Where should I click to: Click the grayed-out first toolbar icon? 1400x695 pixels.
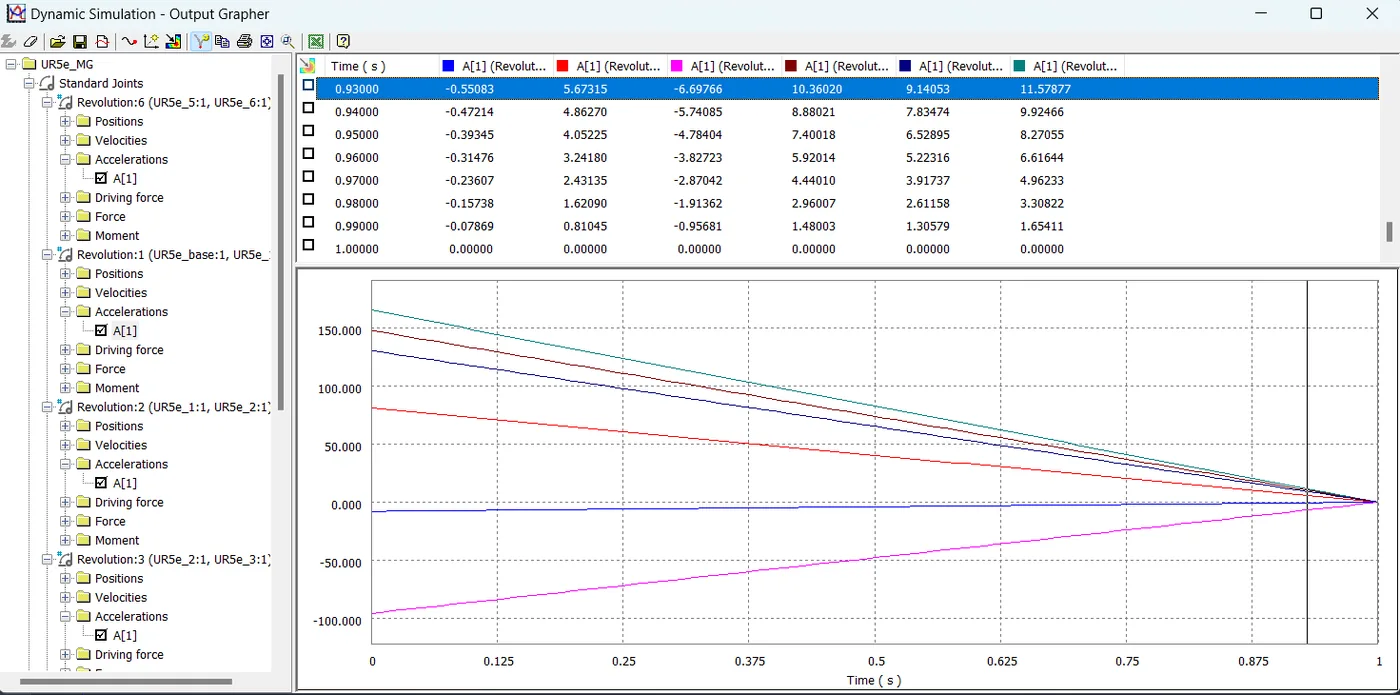tap(9, 42)
